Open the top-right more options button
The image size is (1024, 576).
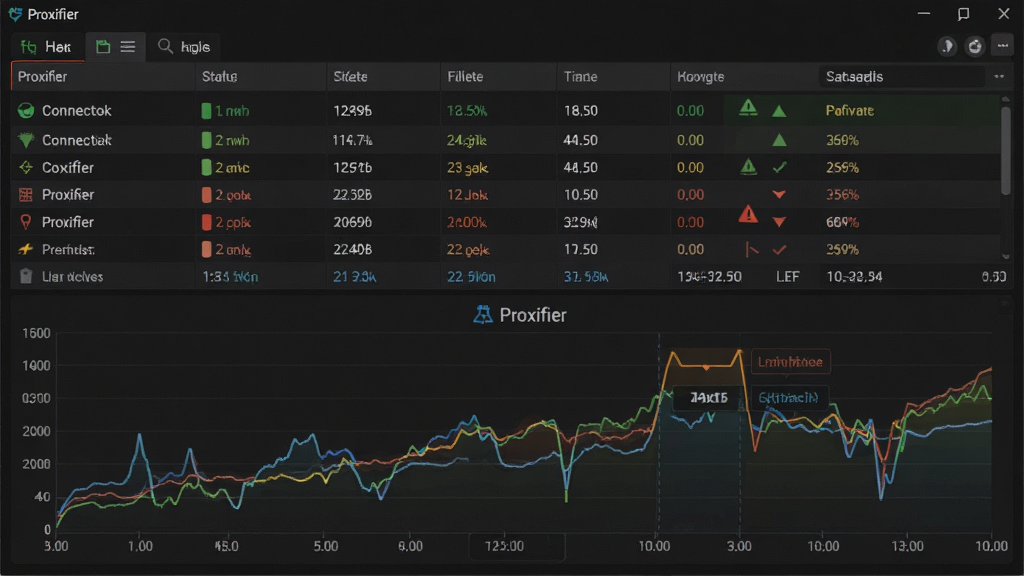pyautogui.click(x=1002, y=46)
